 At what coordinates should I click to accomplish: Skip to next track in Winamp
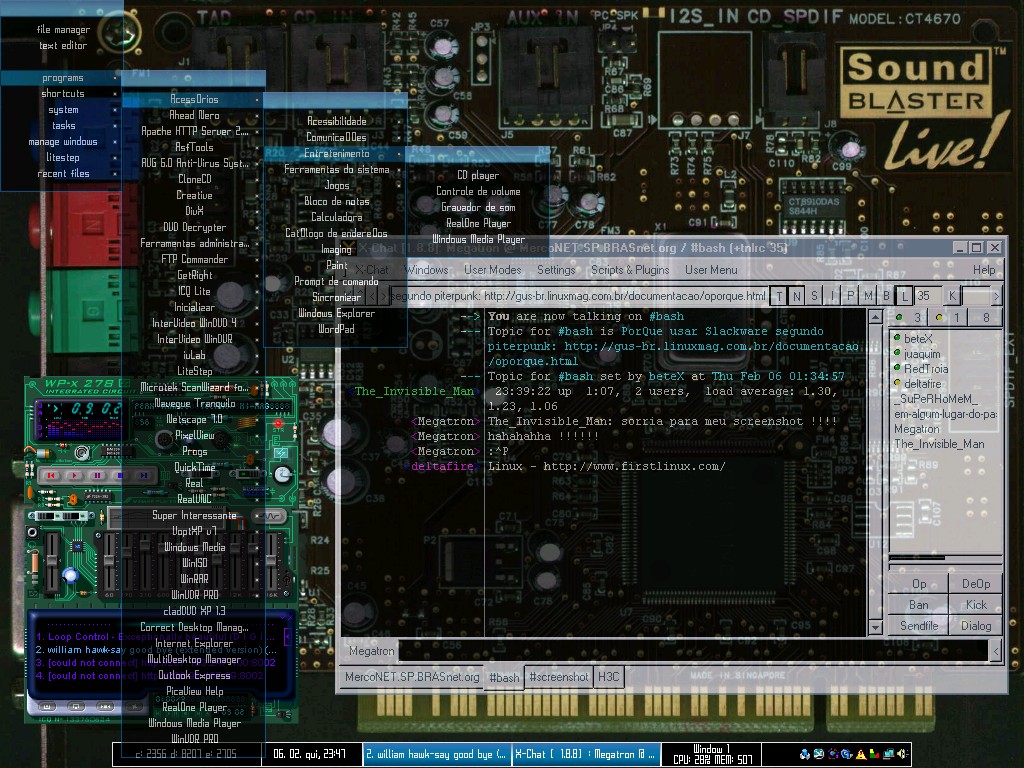pos(143,475)
